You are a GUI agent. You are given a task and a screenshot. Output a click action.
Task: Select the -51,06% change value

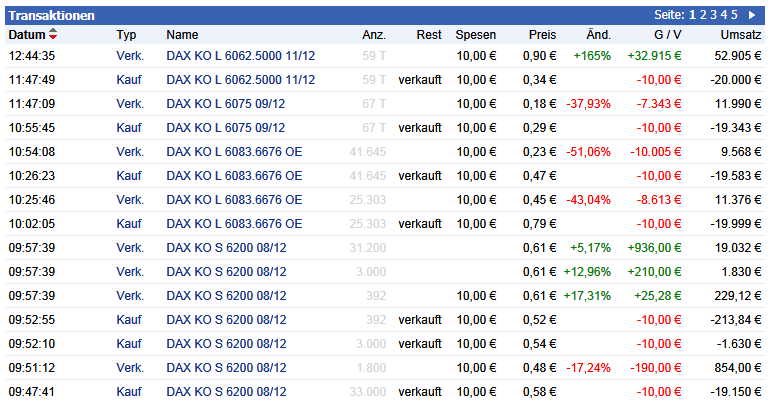(x=588, y=152)
